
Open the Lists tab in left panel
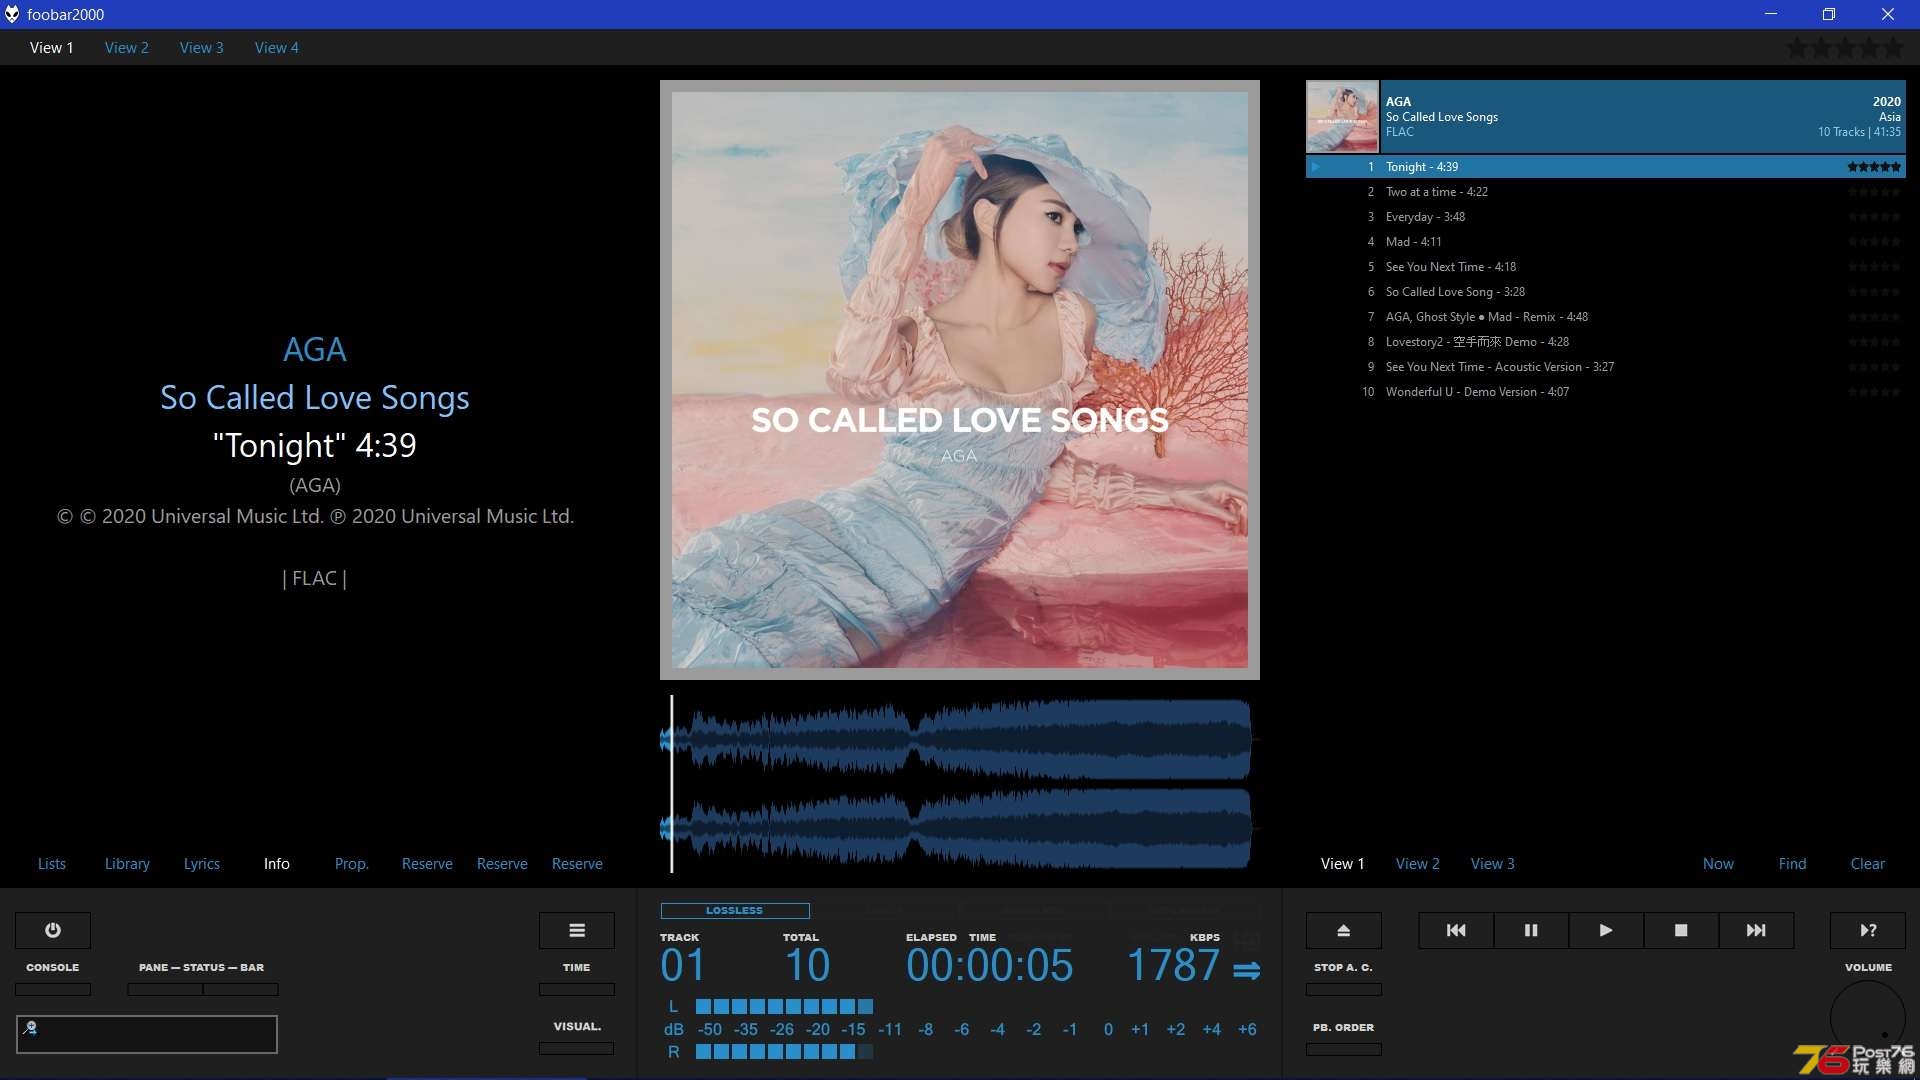[52, 864]
